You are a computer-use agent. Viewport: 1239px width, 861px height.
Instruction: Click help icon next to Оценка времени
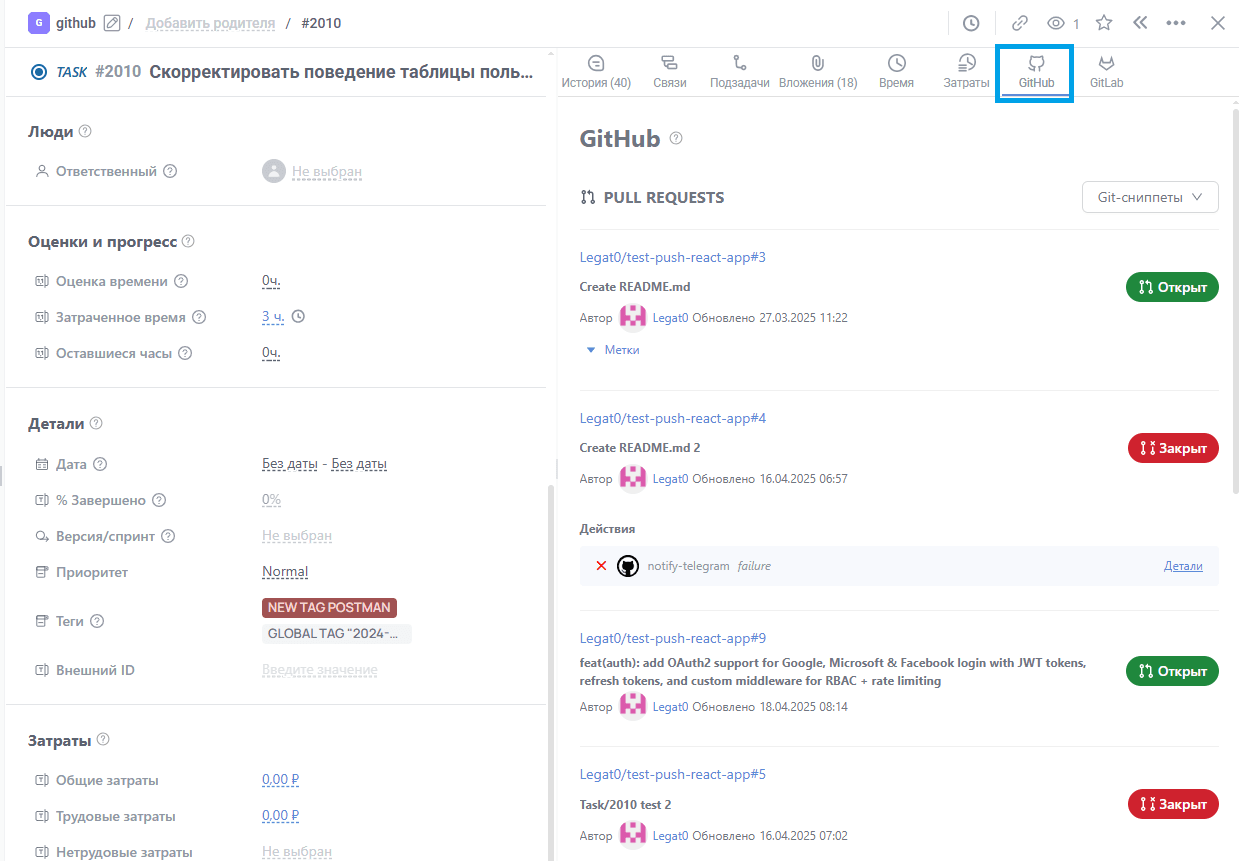coord(181,281)
